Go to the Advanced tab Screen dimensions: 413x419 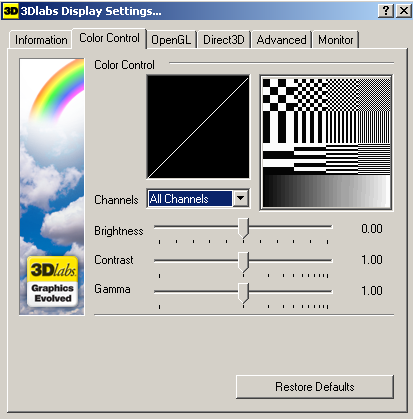point(281,40)
